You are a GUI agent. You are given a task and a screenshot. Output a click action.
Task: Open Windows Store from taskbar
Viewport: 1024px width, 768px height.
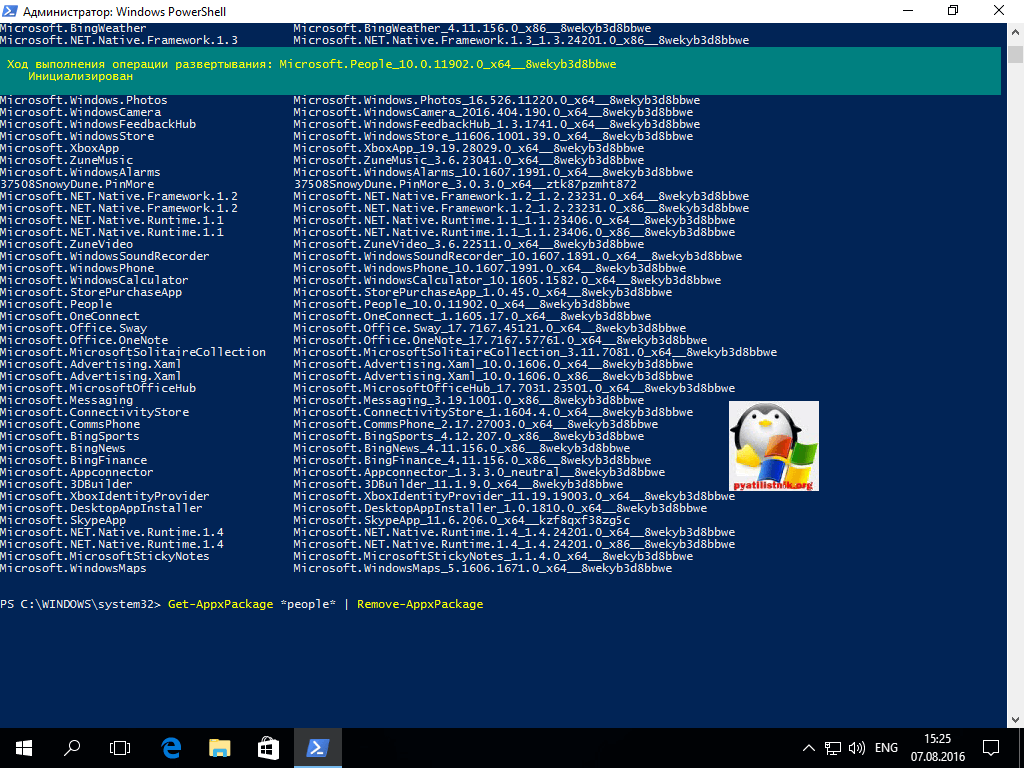coord(268,747)
